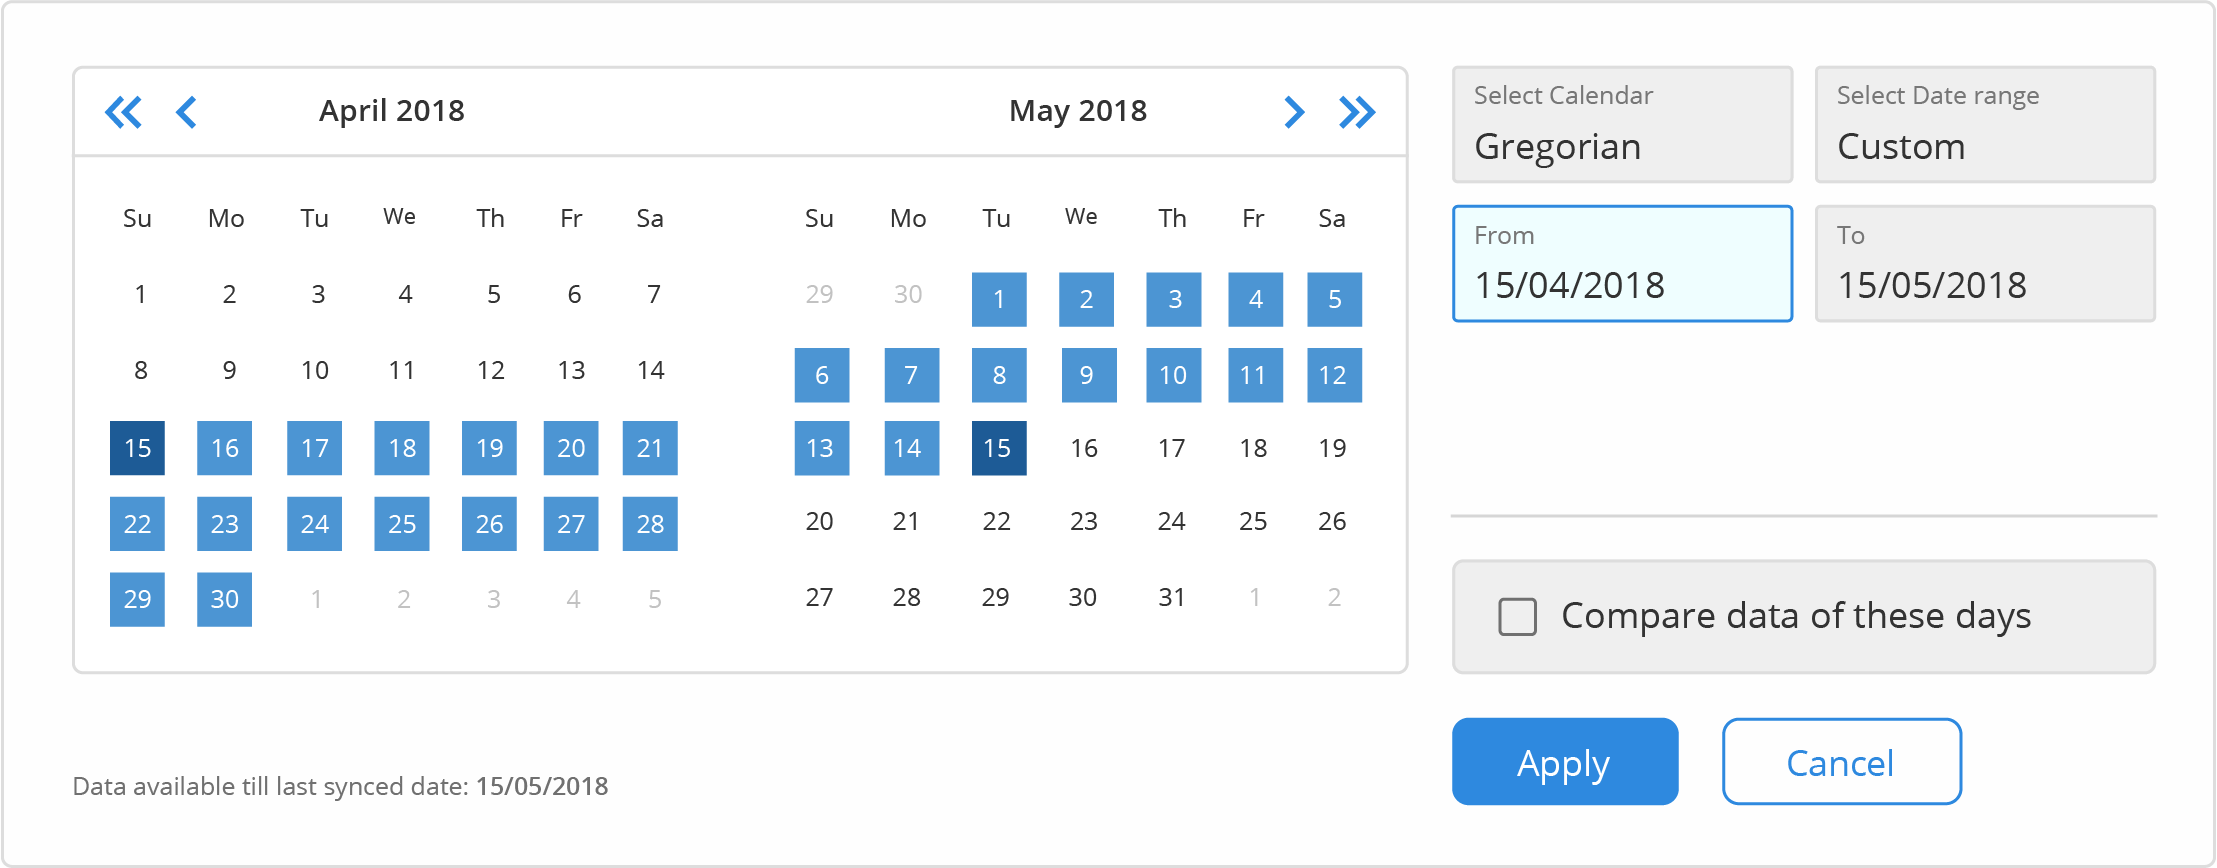Select April 22 in the highlighted range
The image size is (2217, 868).
pyautogui.click(x=137, y=523)
